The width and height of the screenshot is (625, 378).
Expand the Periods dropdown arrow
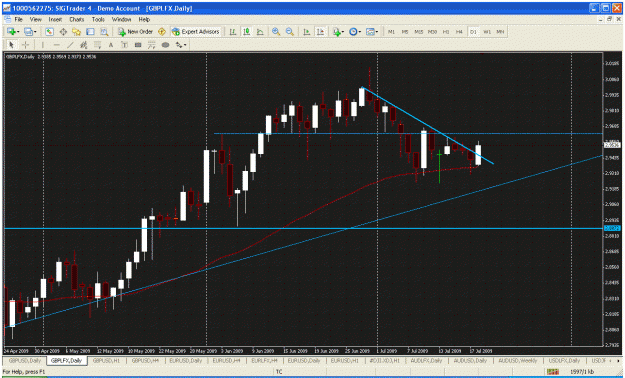(360, 32)
